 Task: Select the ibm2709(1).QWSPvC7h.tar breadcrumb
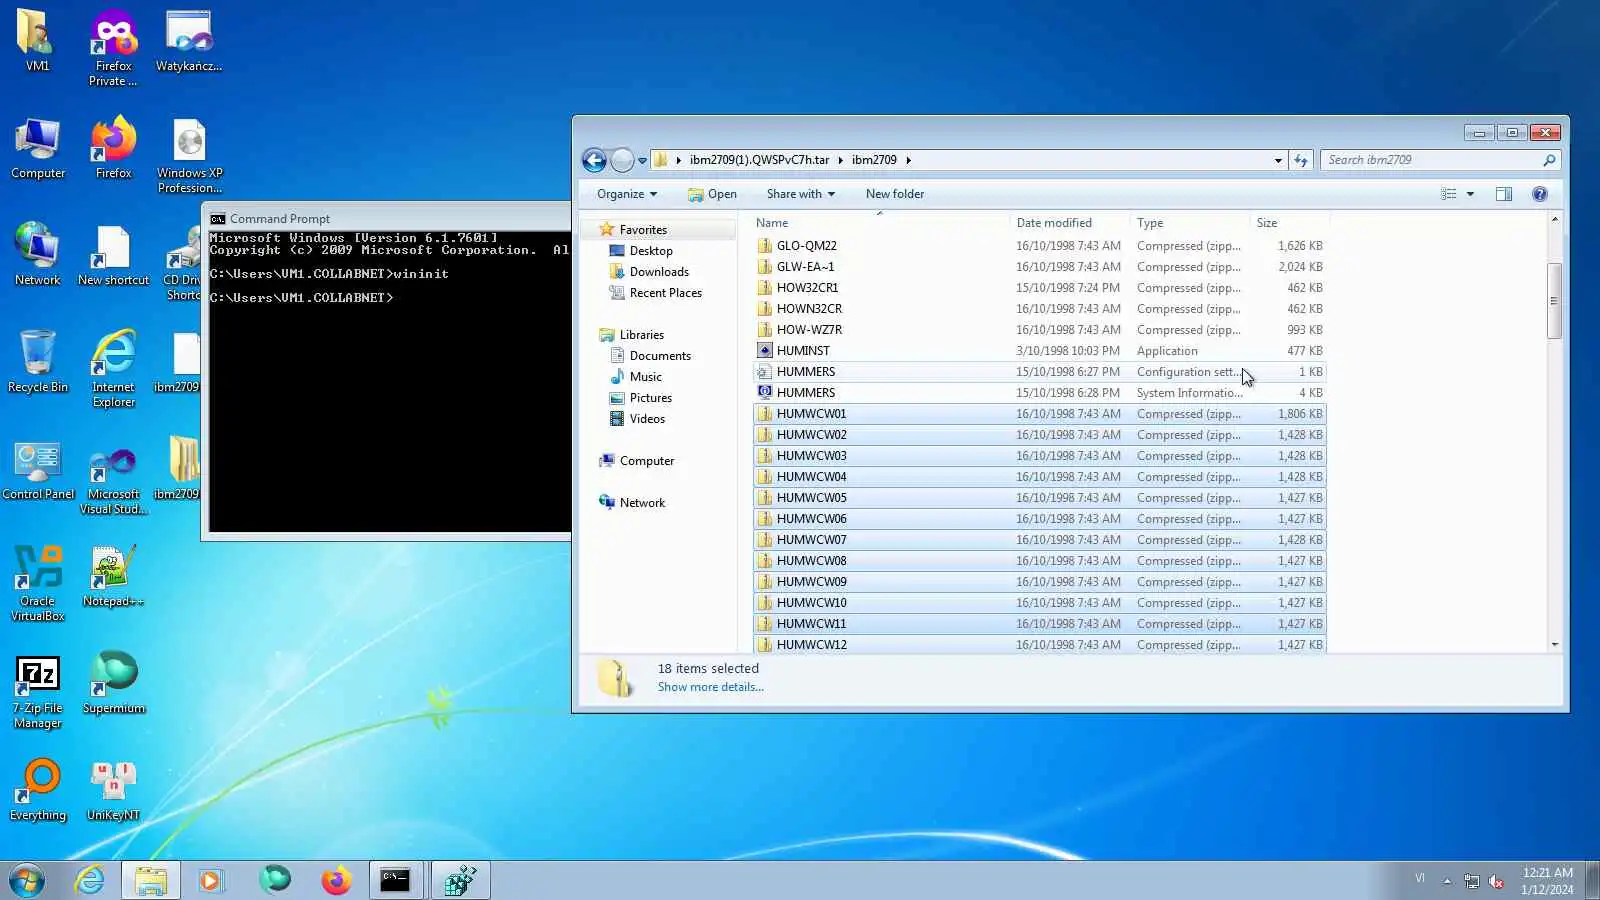pyautogui.click(x=759, y=160)
